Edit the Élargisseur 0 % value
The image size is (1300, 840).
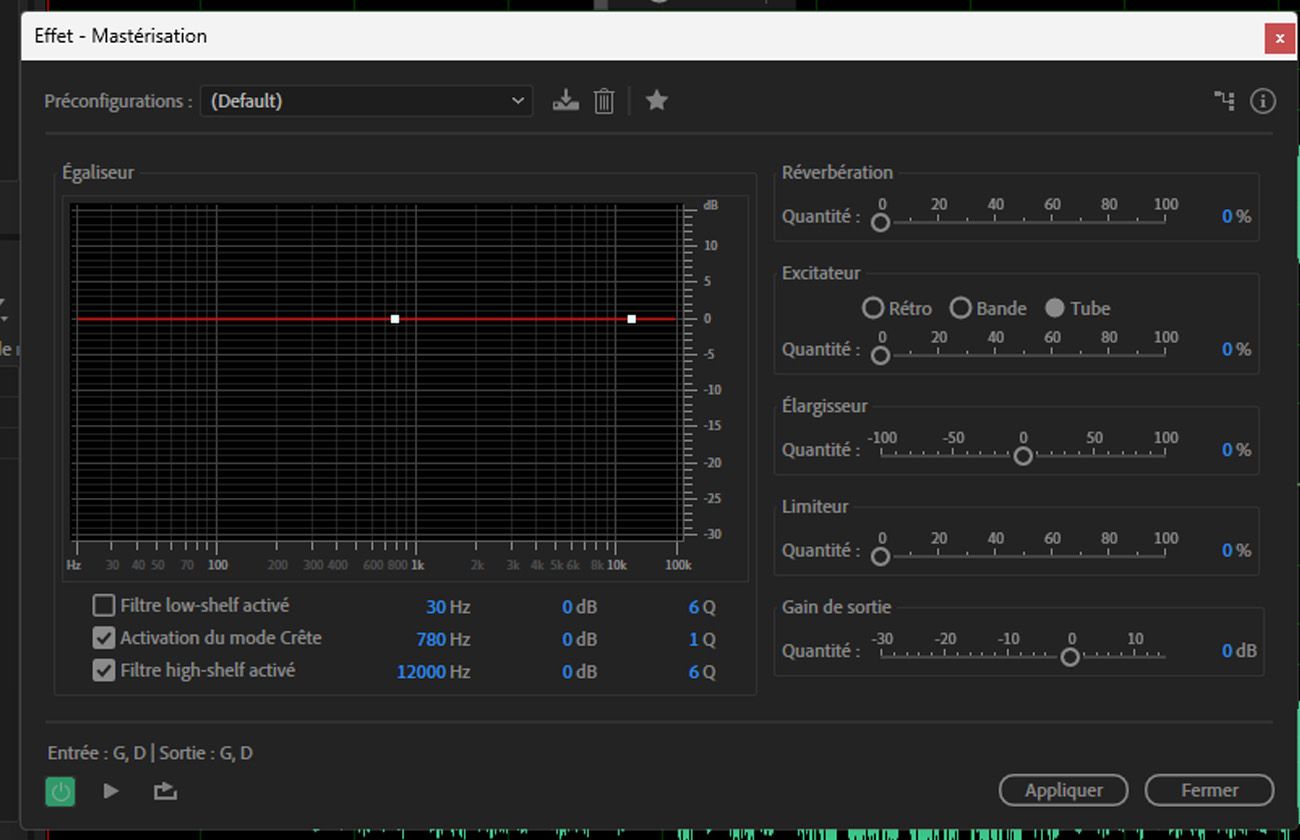(1227, 450)
